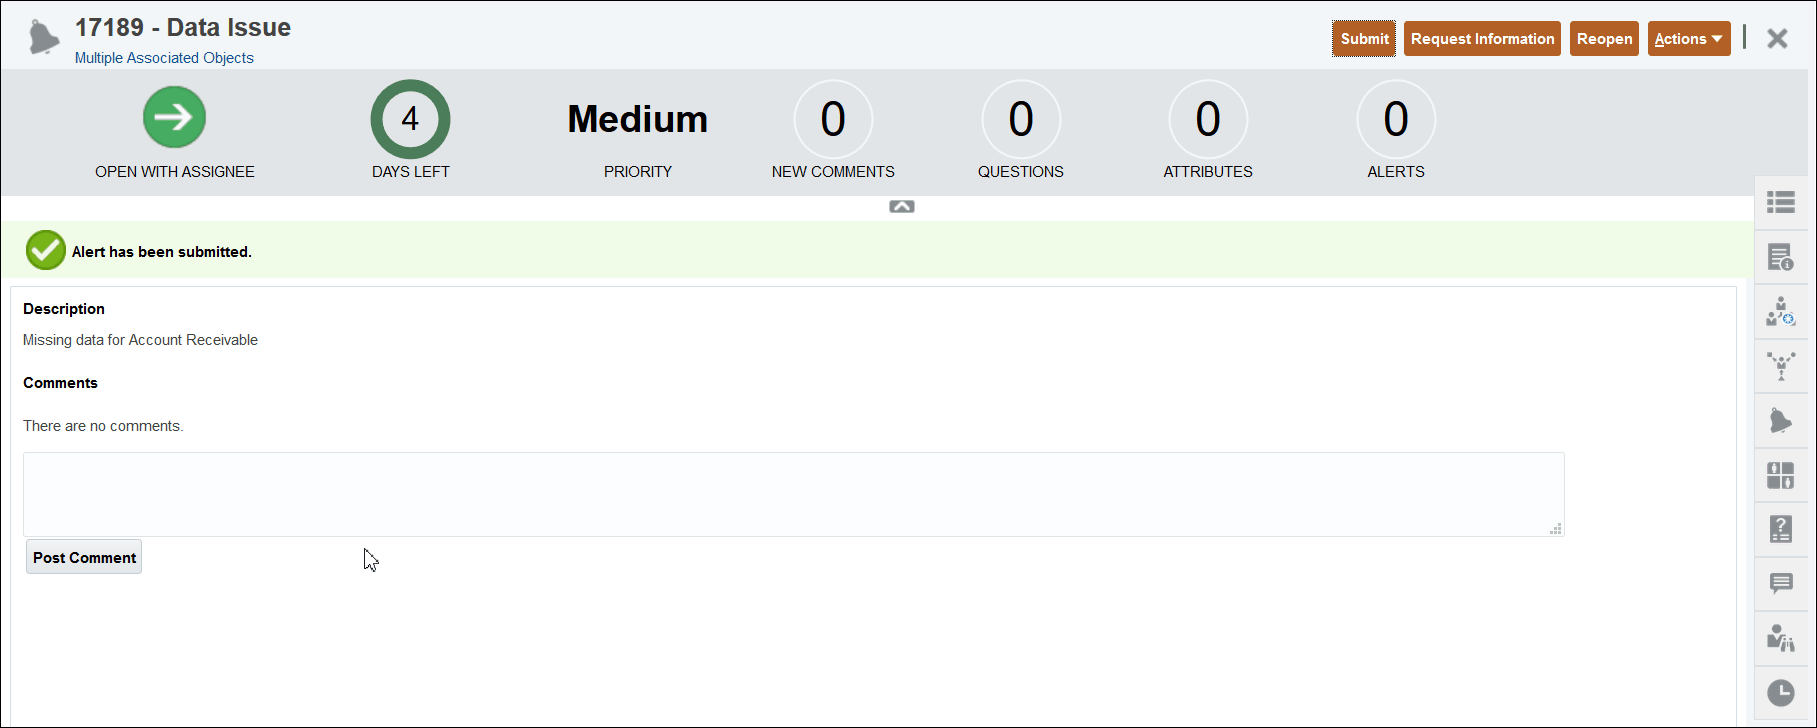Open the History panel via clock icon
Image resolution: width=1817 pixels, height=728 pixels.
pos(1783,691)
